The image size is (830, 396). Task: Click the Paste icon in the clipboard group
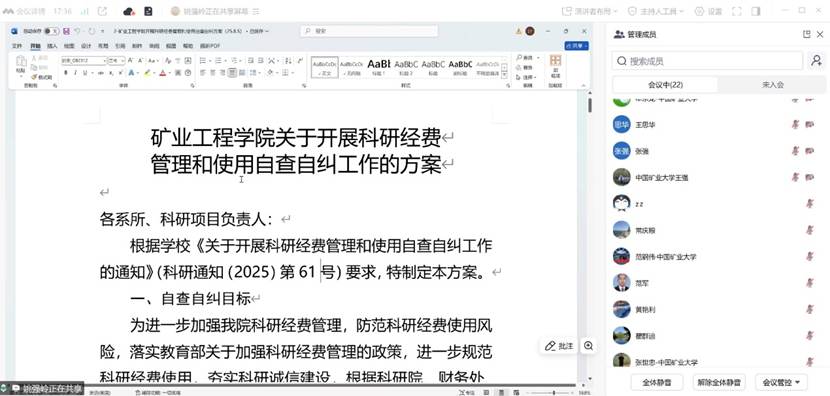pos(21,64)
